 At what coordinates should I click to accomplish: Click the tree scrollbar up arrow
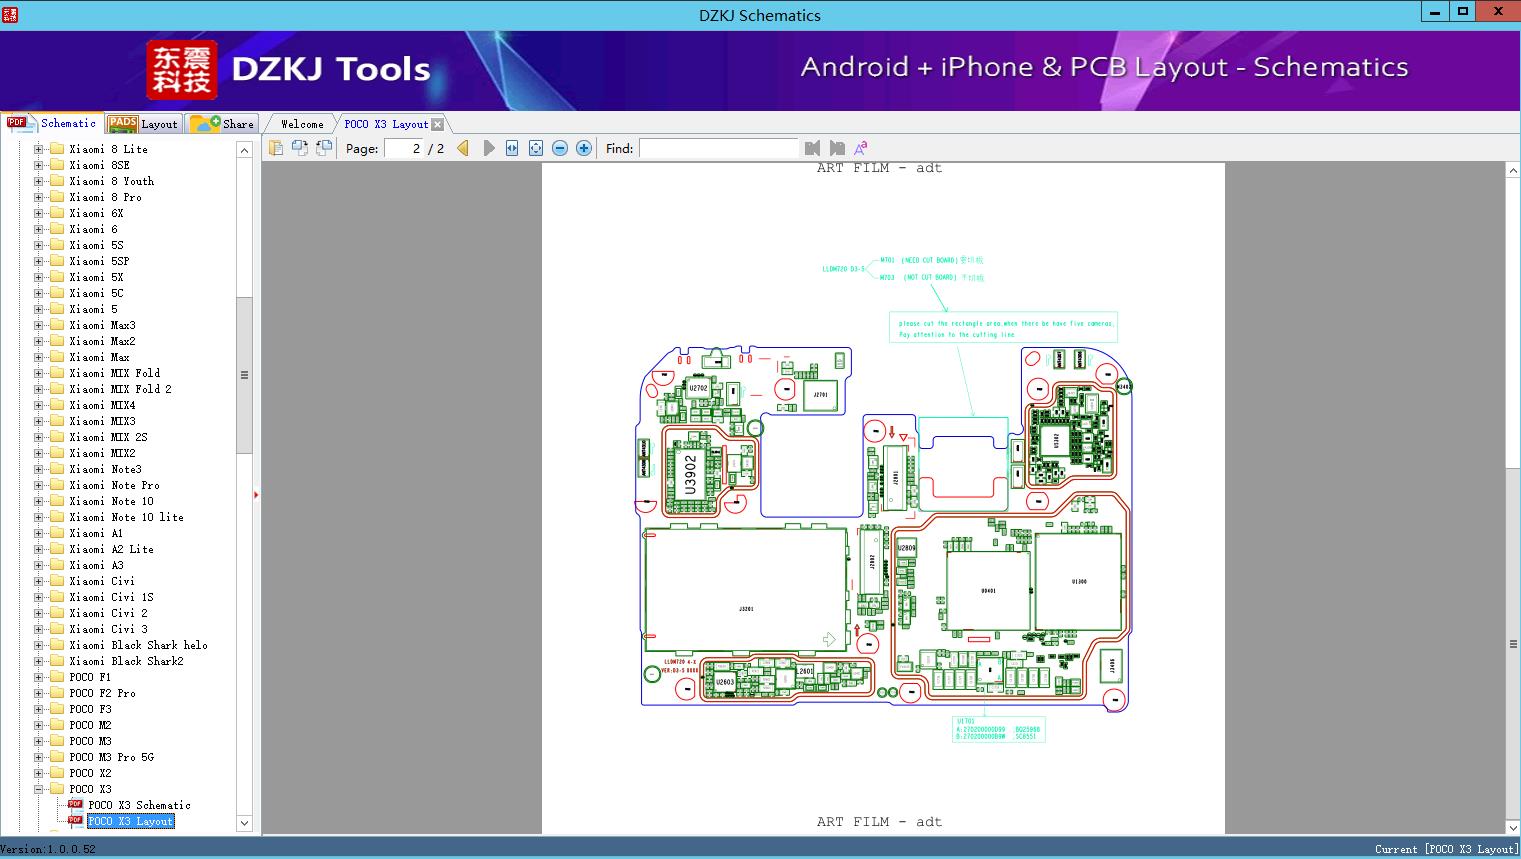[244, 149]
